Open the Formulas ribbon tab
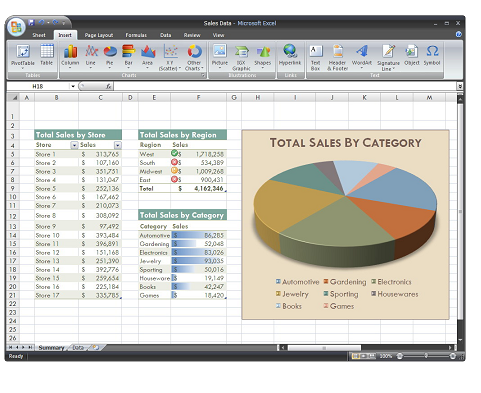Screen dimensions: 481x393 pyautogui.click(x=136, y=35)
